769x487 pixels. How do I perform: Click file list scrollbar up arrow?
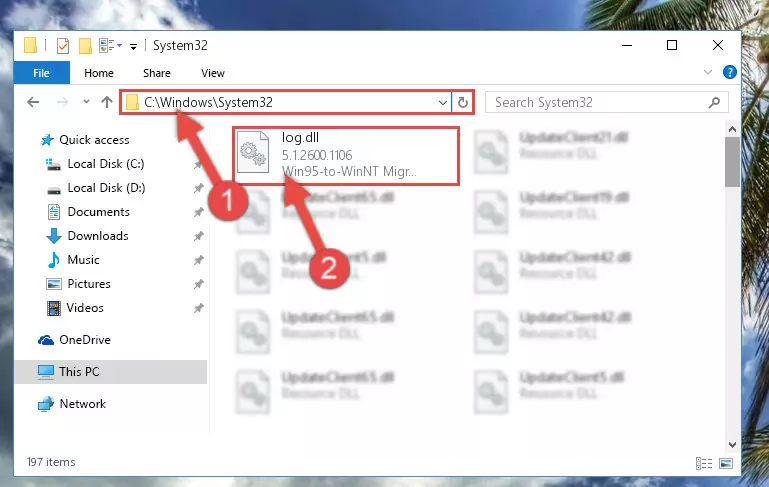[x=732, y=129]
